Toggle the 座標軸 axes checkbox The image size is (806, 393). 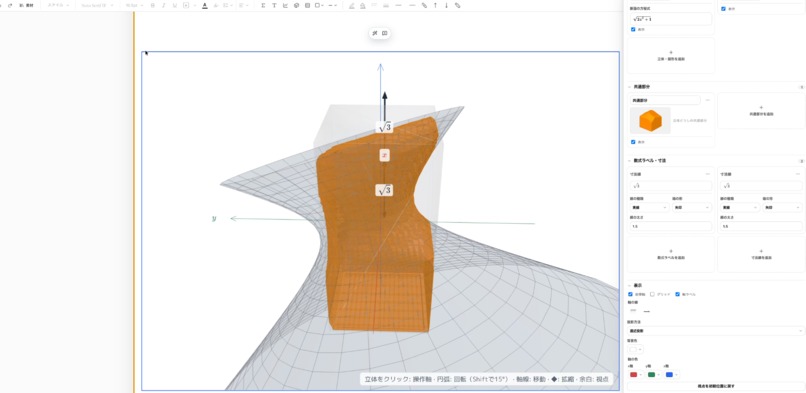tap(631, 294)
